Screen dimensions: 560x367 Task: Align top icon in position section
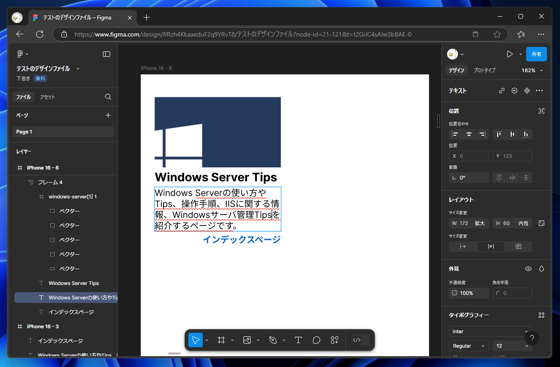[x=499, y=134]
